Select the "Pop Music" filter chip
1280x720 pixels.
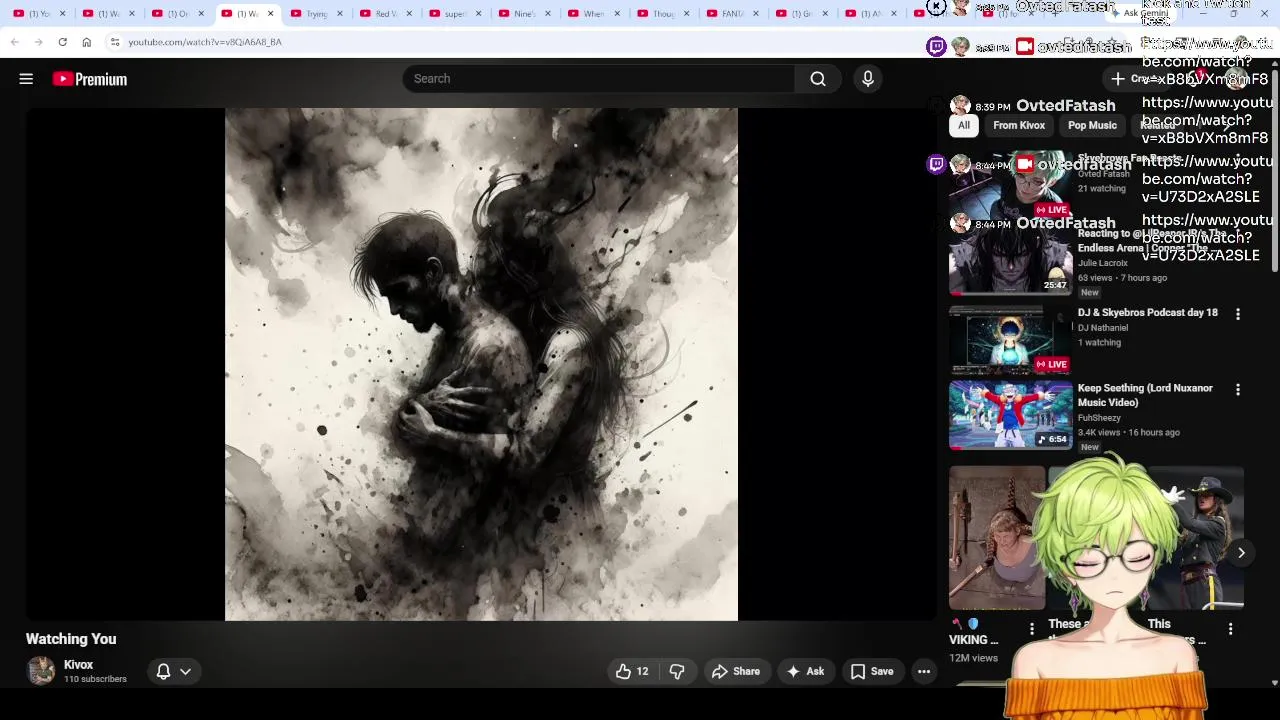tap(1092, 126)
